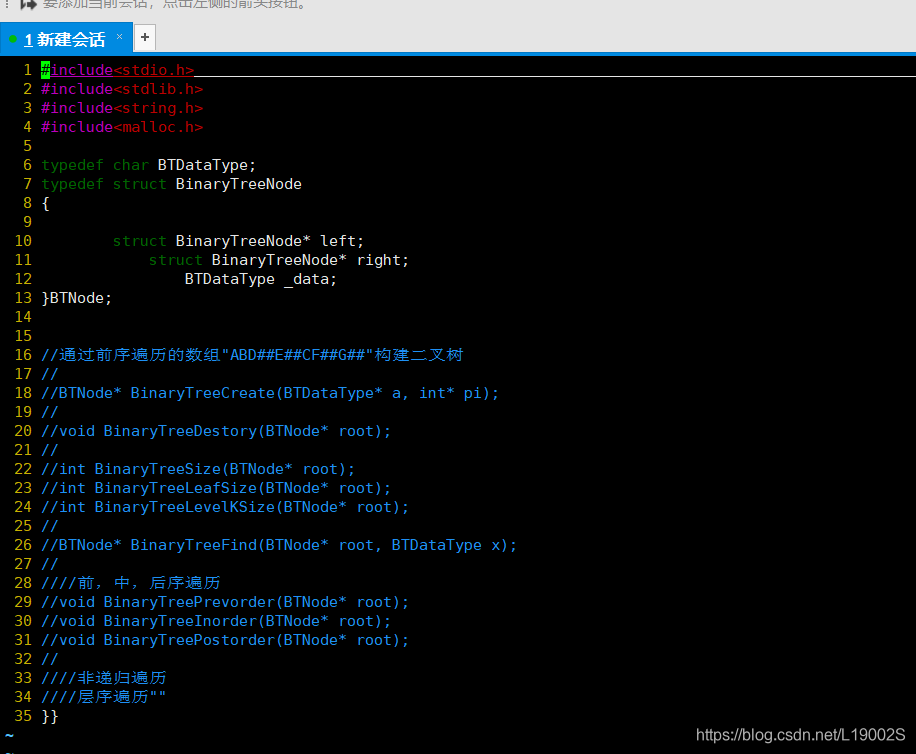Click the '//void BinaryTreePrevorder' comment line
The image size is (916, 754).
[x=225, y=602]
